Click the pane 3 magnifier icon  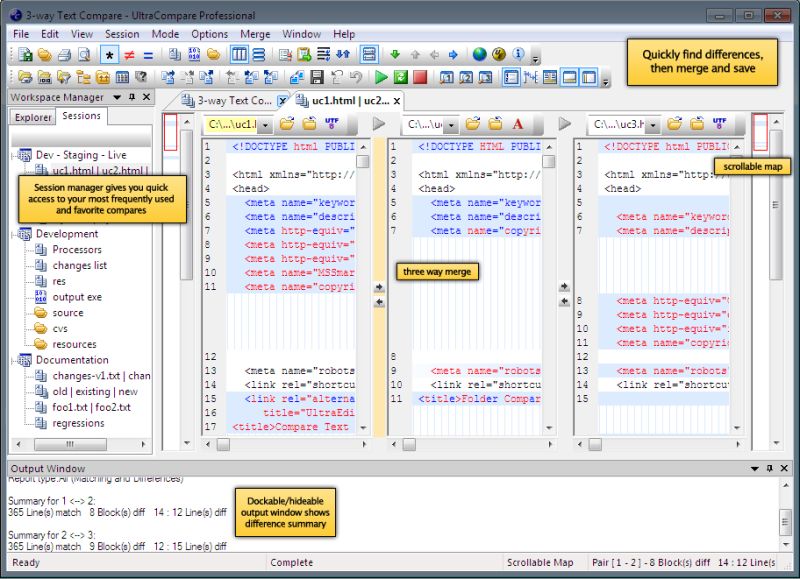[x=485, y=78]
